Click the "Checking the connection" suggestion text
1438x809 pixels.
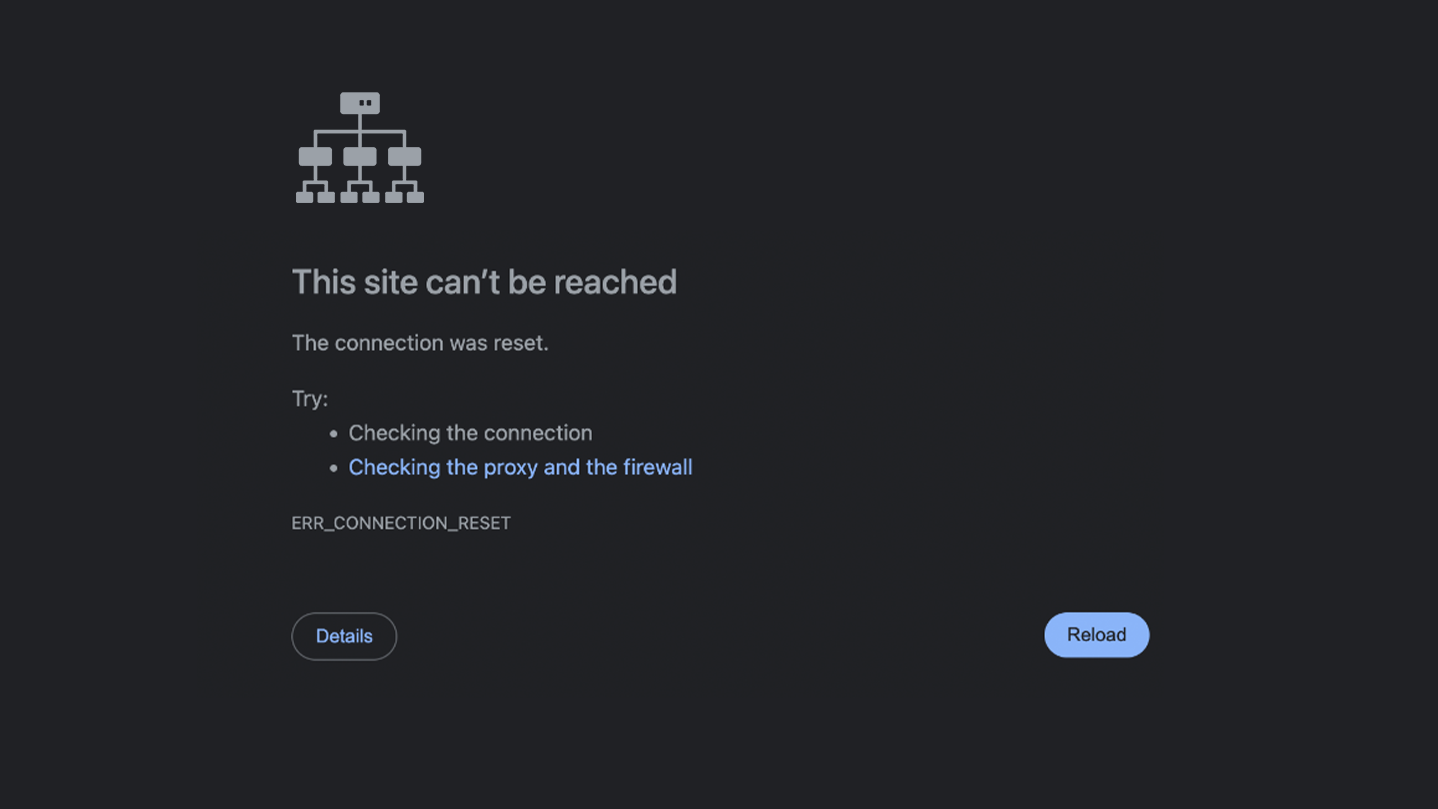[470, 433]
